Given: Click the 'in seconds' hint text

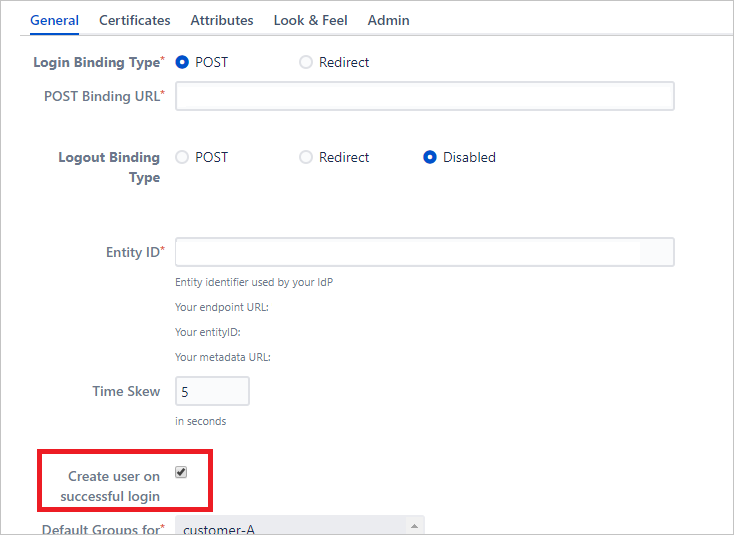Looking at the screenshot, I should click(200, 421).
